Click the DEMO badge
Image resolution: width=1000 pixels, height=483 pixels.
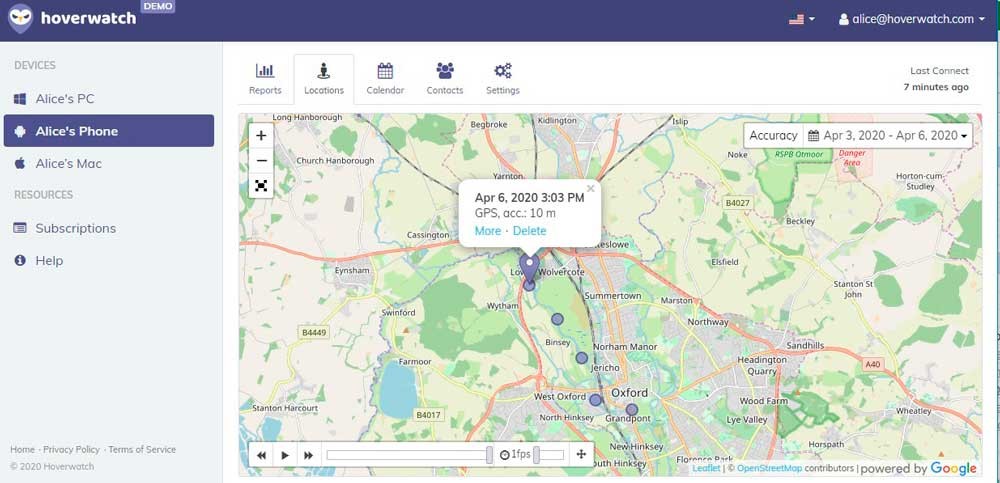point(158,6)
